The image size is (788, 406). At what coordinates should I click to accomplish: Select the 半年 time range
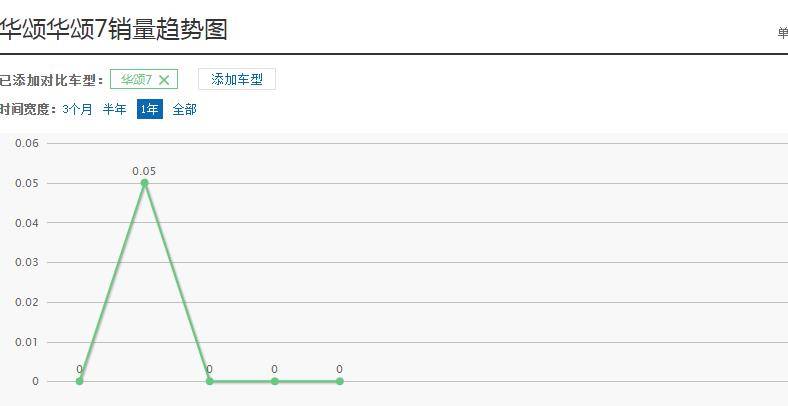click(115, 110)
